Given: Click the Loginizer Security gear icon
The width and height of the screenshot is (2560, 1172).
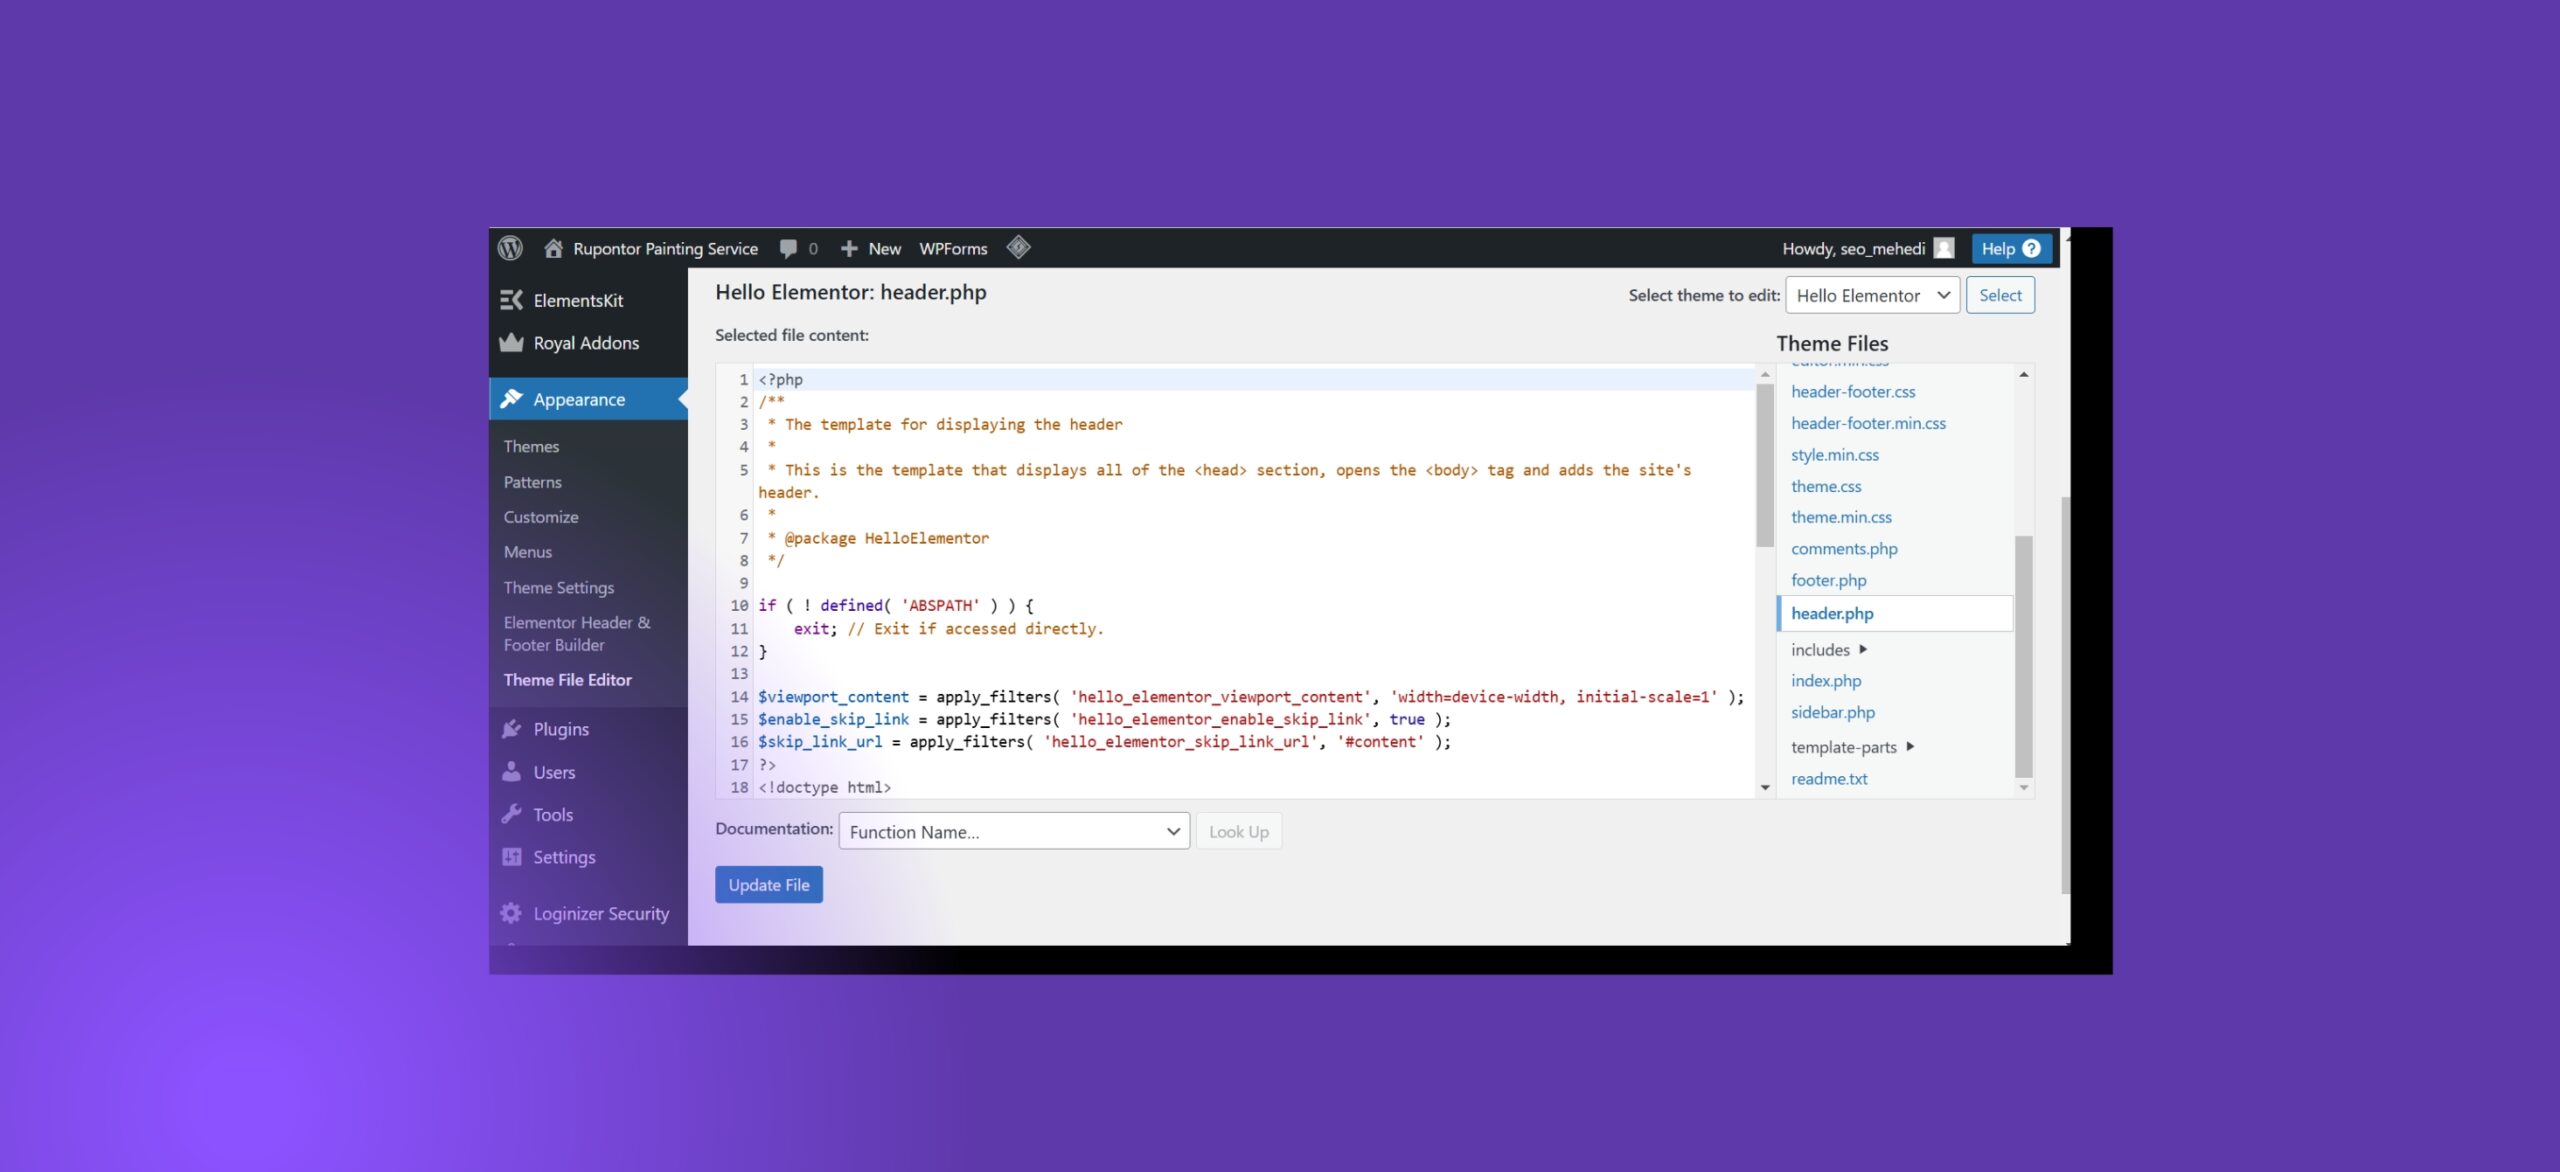Looking at the screenshot, I should (510, 913).
